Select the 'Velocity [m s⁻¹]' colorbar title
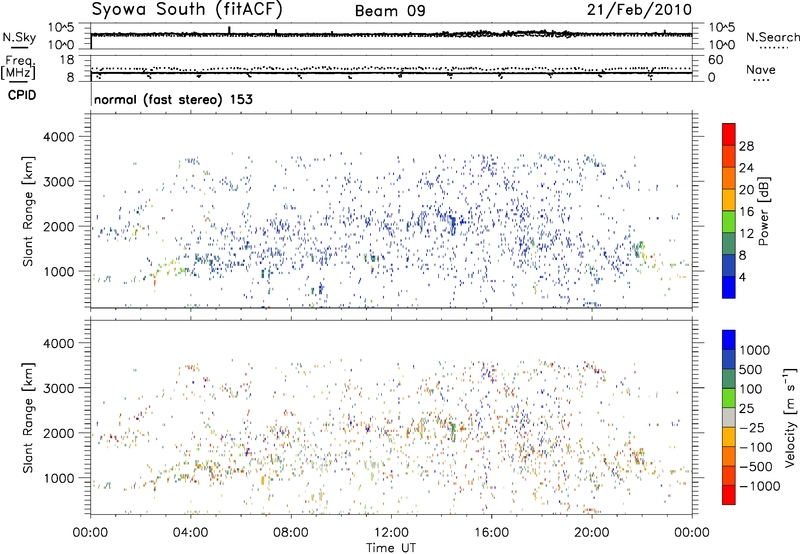The image size is (800, 554). [790, 417]
